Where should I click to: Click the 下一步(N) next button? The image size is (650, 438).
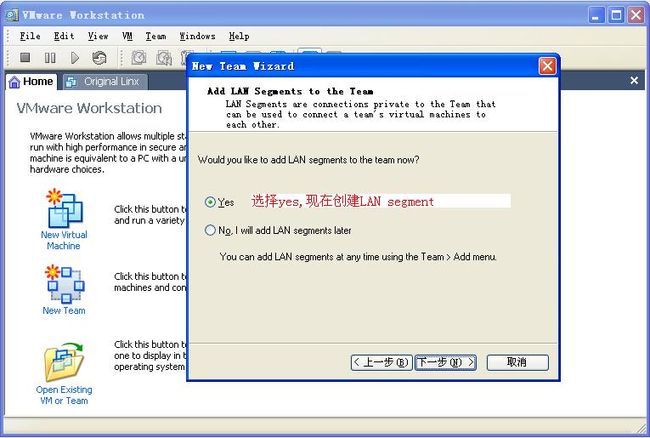pyautogui.click(x=446, y=363)
